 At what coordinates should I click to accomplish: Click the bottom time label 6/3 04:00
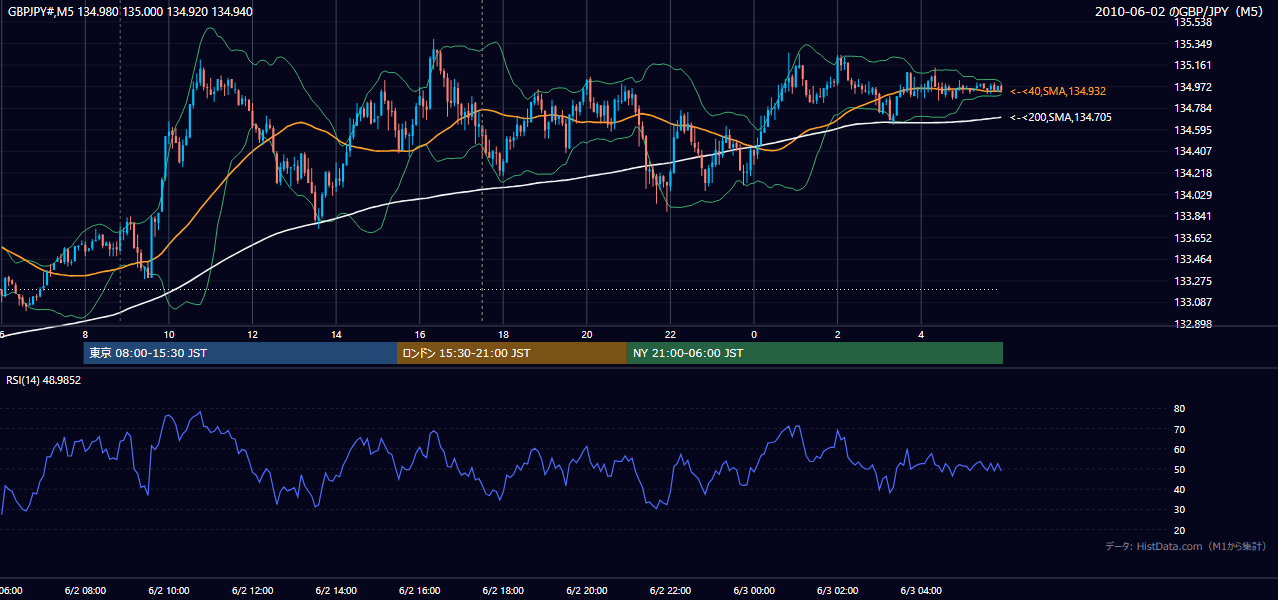coord(922,591)
